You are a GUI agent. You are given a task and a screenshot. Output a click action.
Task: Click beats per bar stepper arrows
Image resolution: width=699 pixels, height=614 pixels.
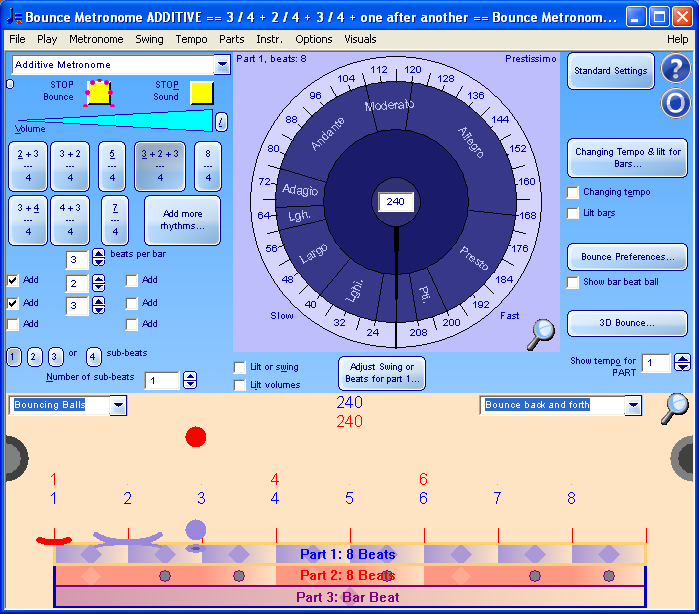(99, 258)
